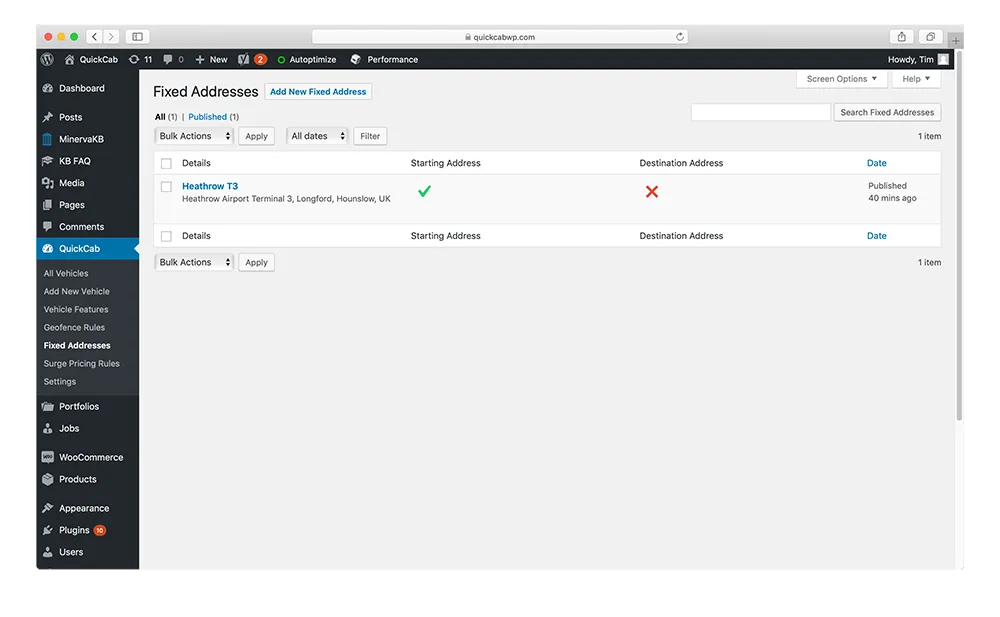The width and height of the screenshot is (1000, 617).
Task: Toggle the Safari sidebar button
Action: click(137, 37)
